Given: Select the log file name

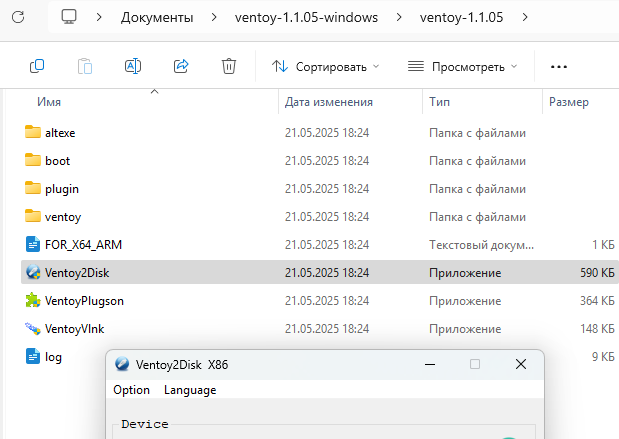Looking at the screenshot, I should point(53,357).
